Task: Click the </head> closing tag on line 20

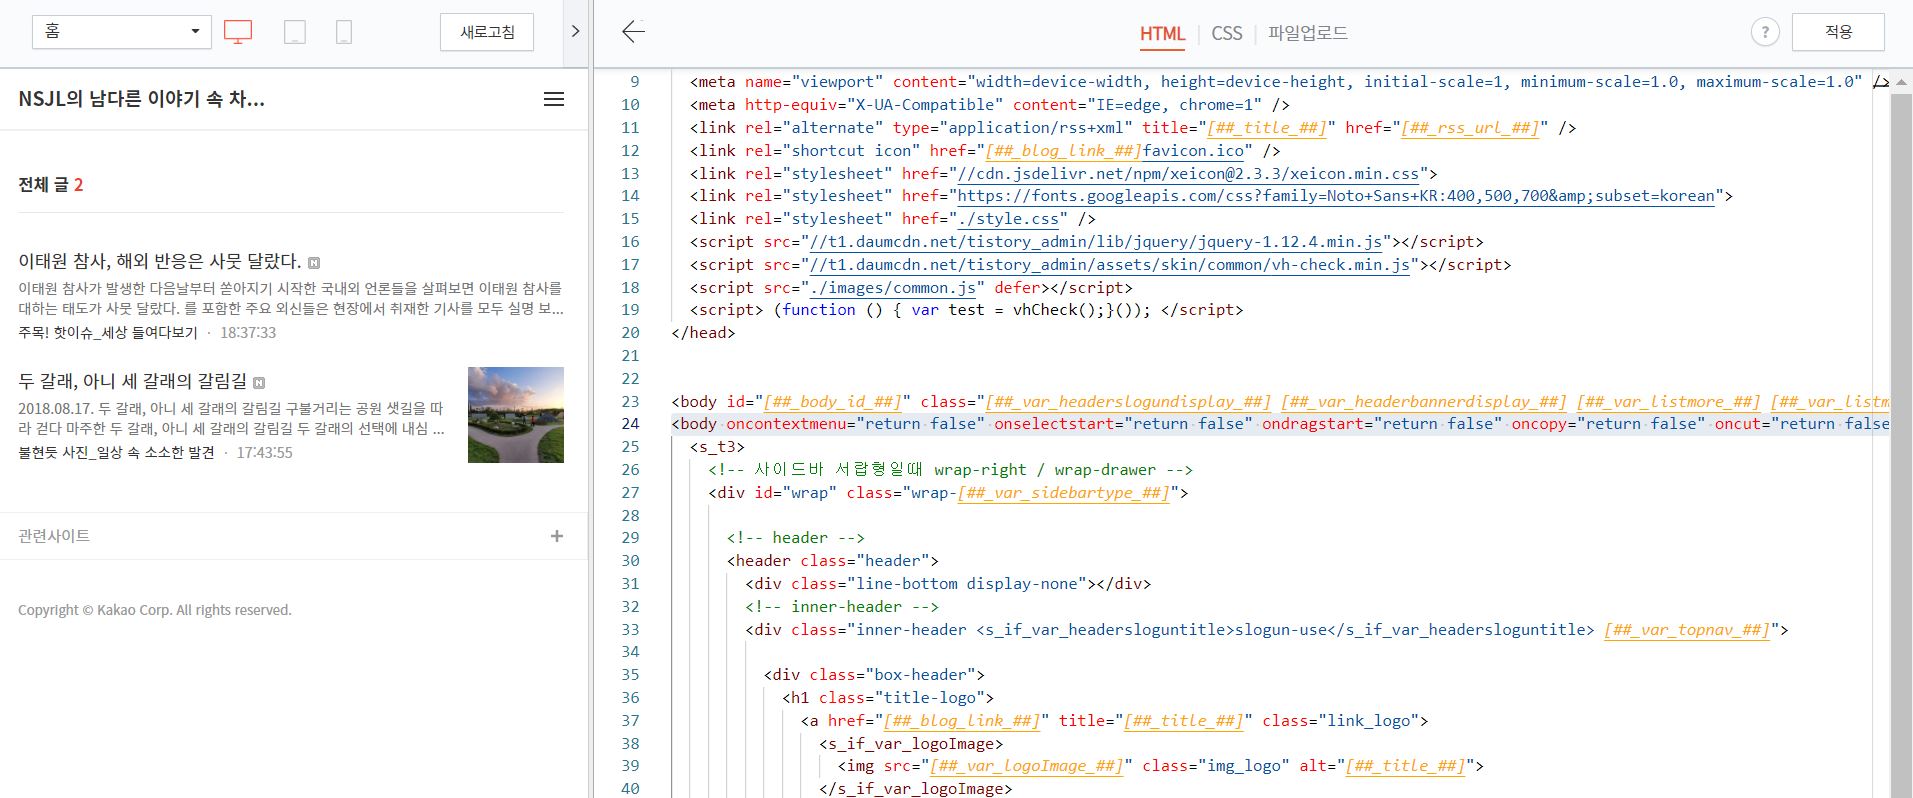Action: [703, 333]
